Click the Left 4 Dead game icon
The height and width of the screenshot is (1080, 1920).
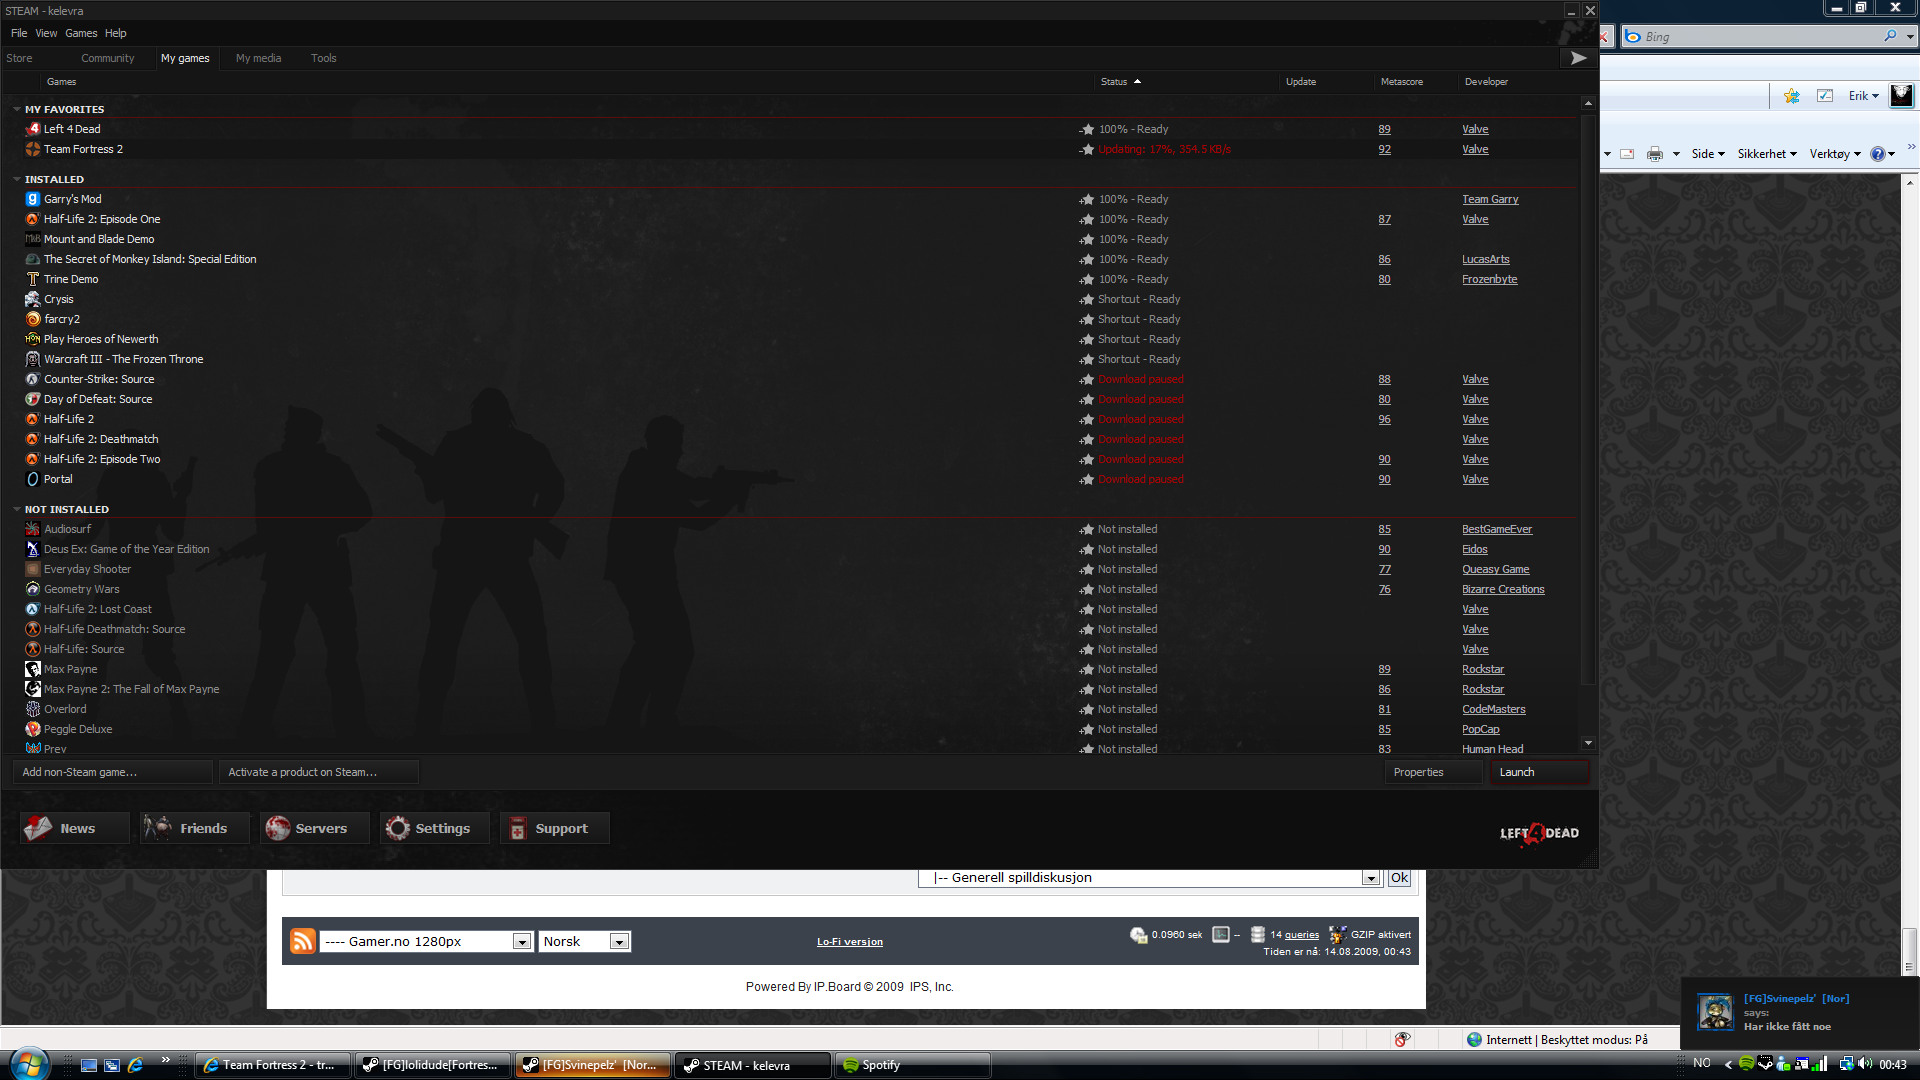click(x=33, y=129)
